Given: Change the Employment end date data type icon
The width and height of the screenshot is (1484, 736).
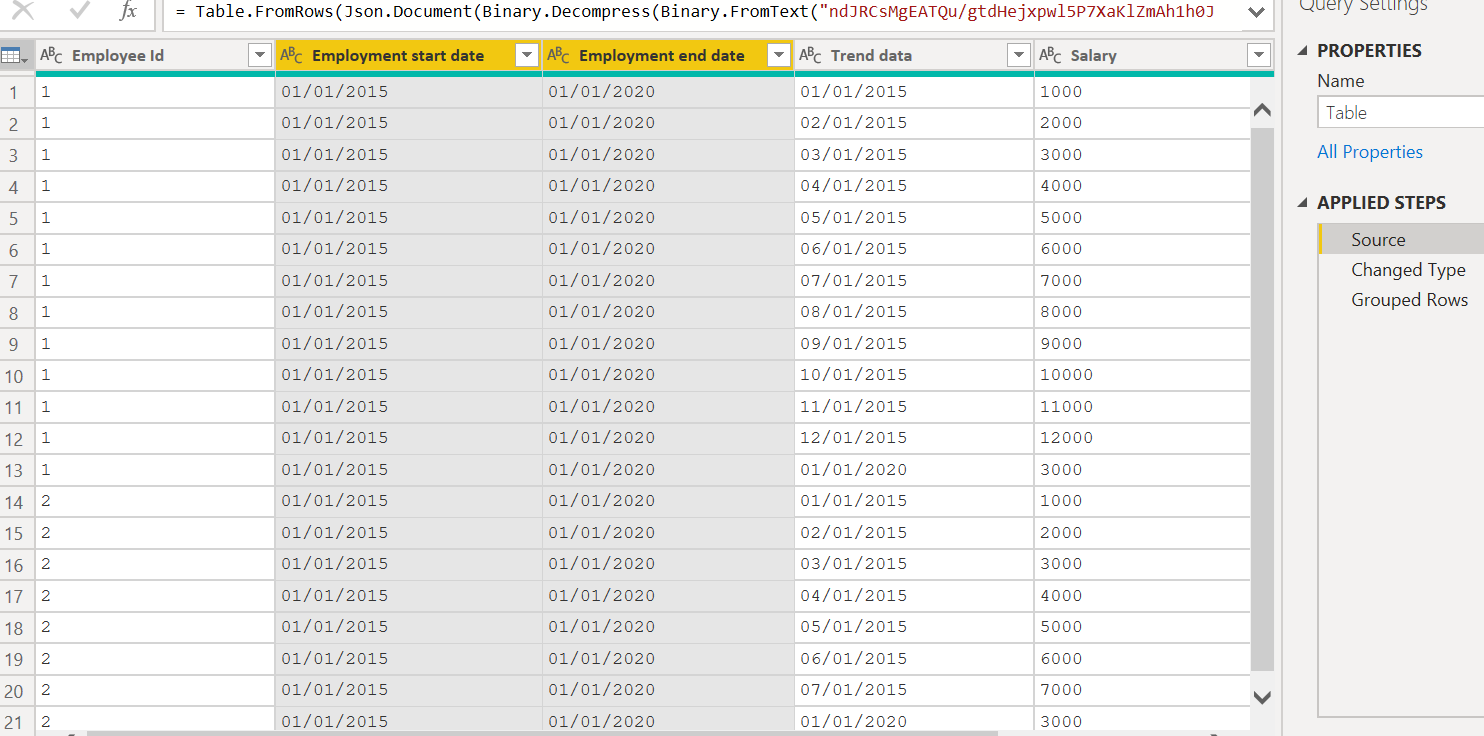Looking at the screenshot, I should pyautogui.click(x=558, y=56).
